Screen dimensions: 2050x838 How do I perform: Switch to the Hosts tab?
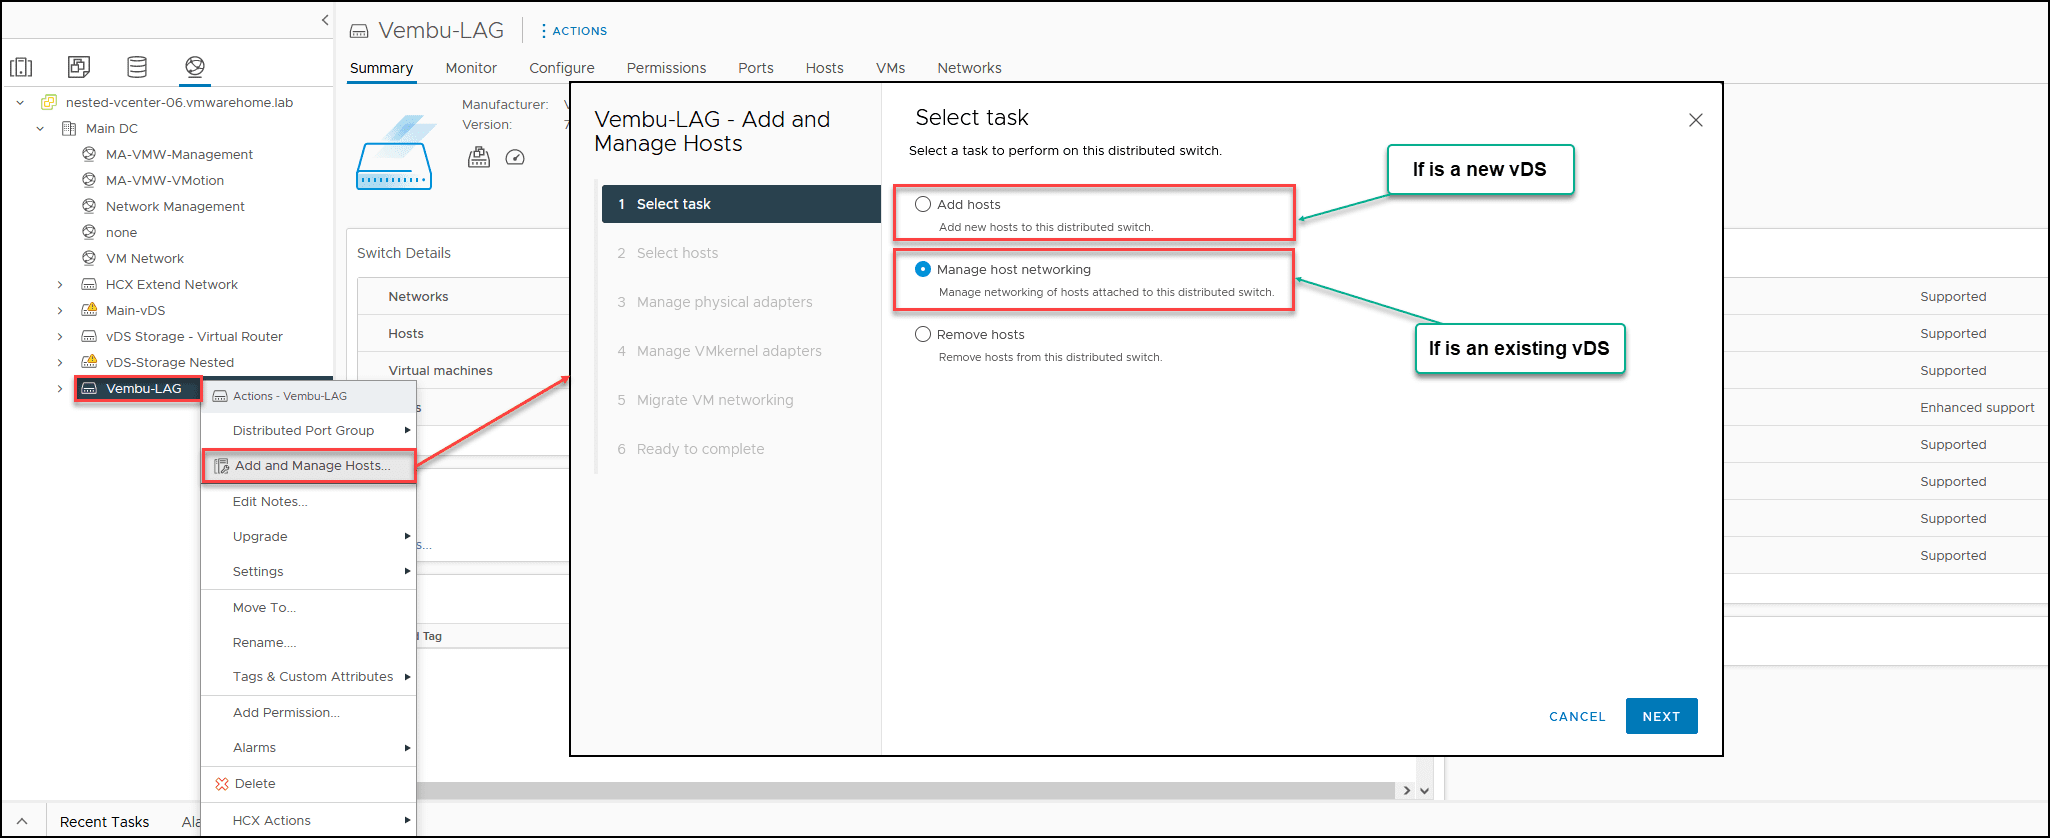tap(824, 68)
